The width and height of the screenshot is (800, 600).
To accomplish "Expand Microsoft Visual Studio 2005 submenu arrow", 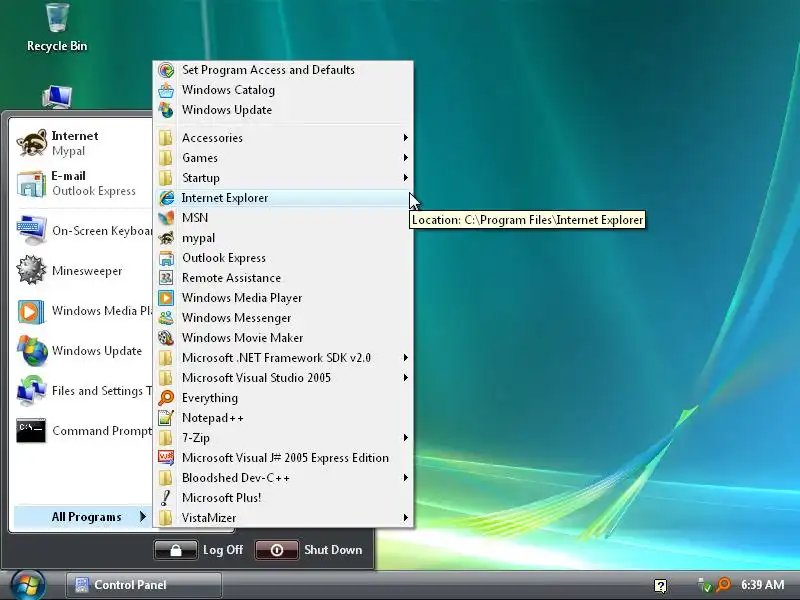I will click(406, 378).
